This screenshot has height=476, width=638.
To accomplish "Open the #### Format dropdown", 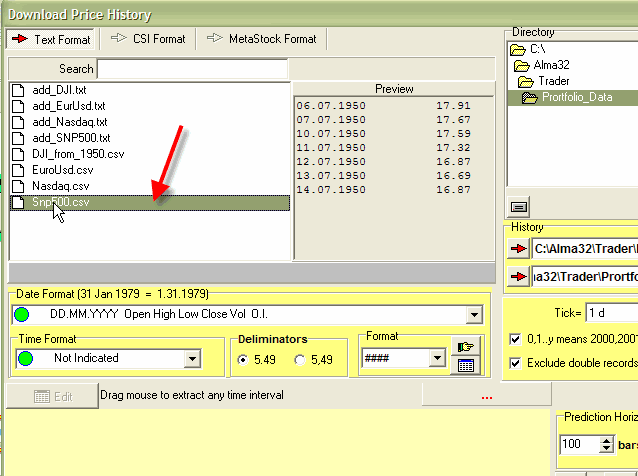I will point(436,358).
